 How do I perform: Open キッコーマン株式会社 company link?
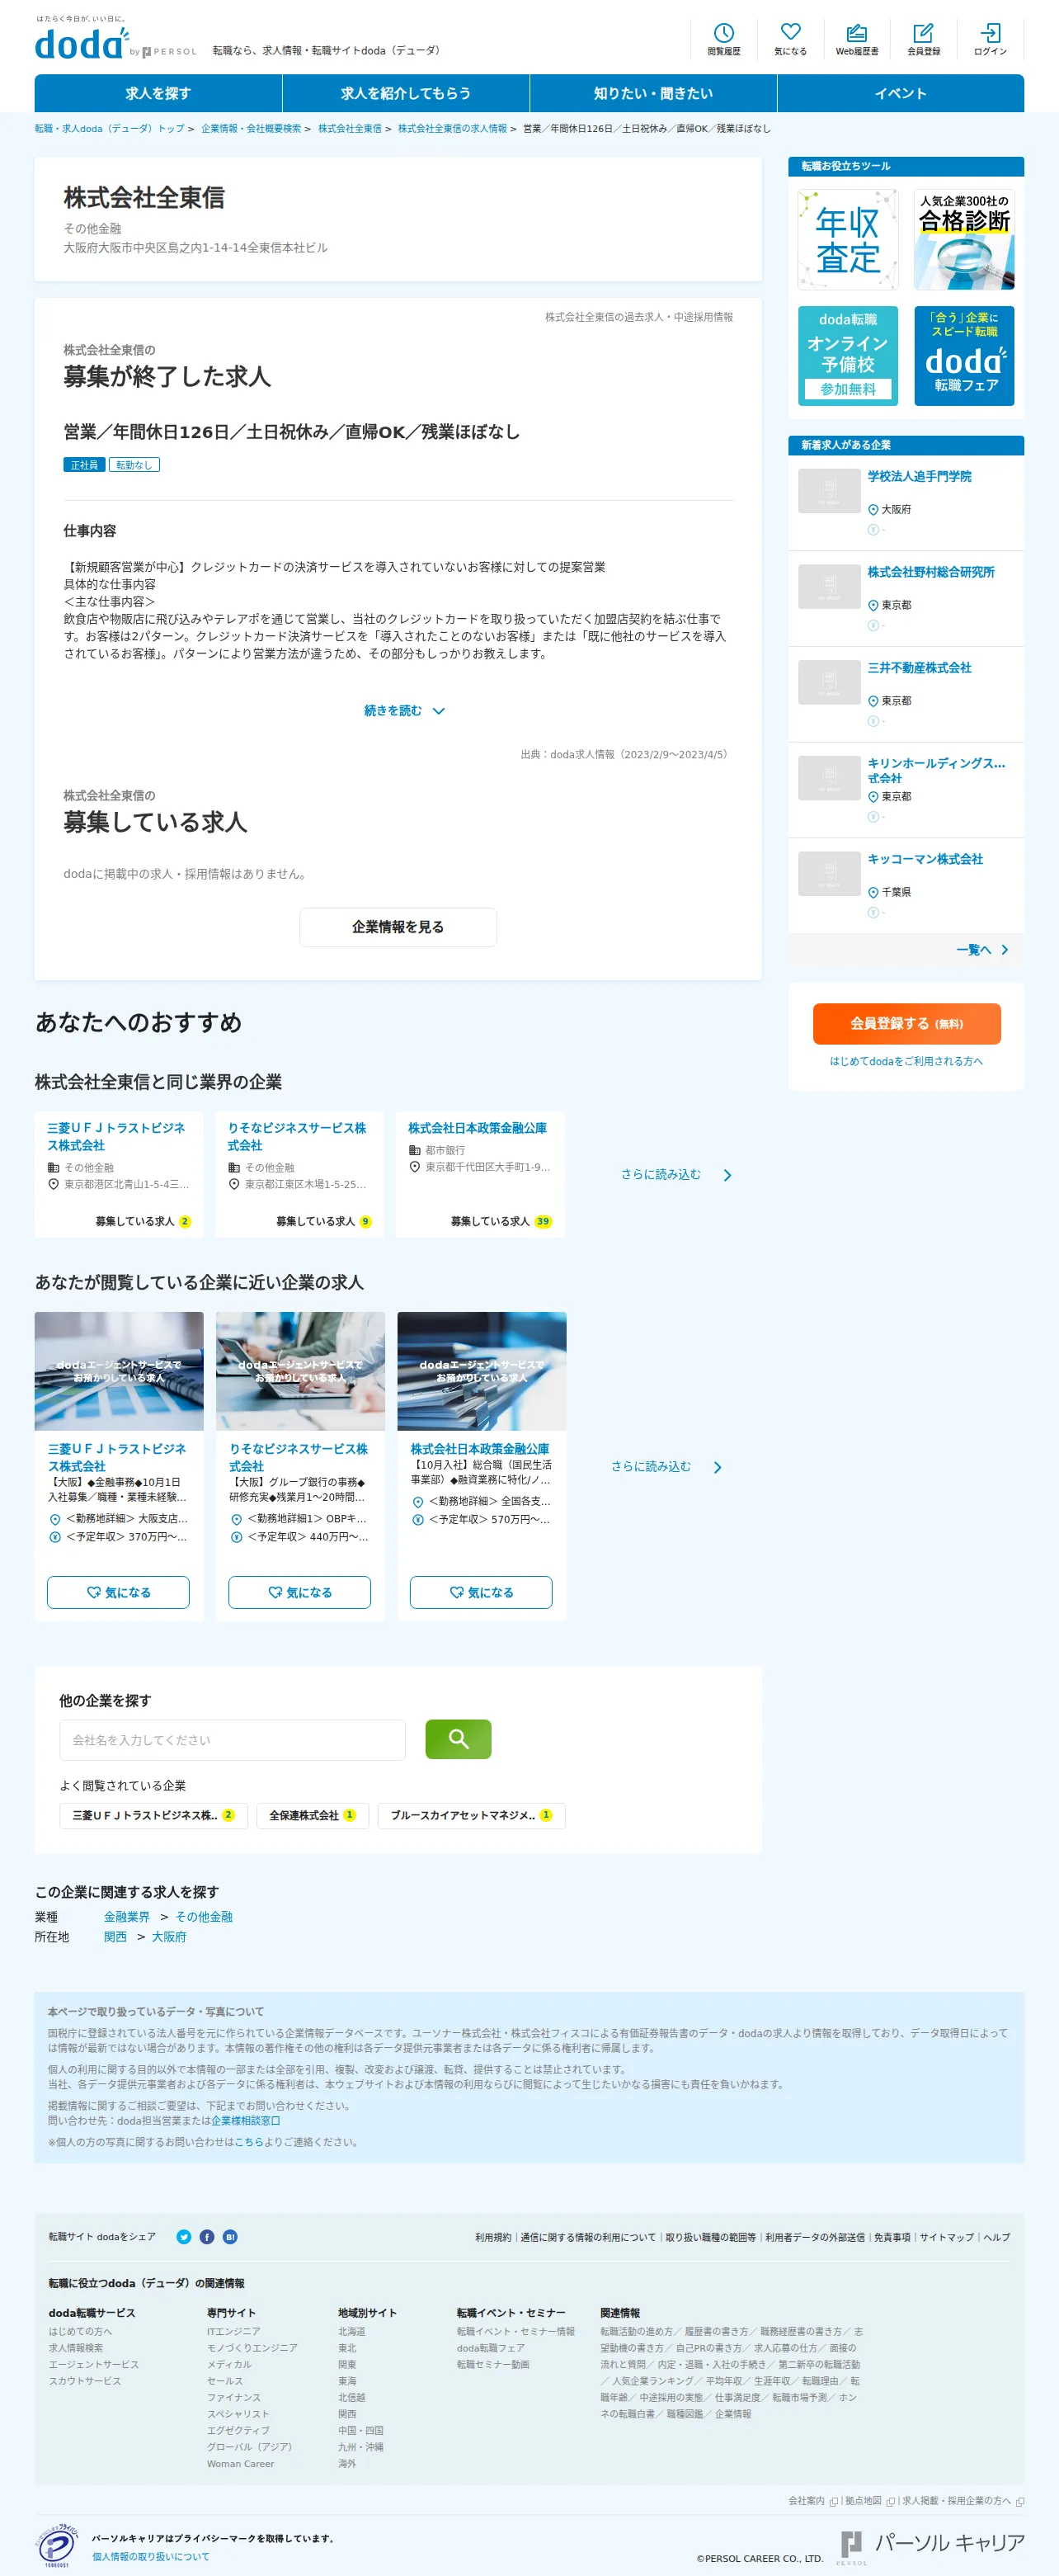[925, 860]
